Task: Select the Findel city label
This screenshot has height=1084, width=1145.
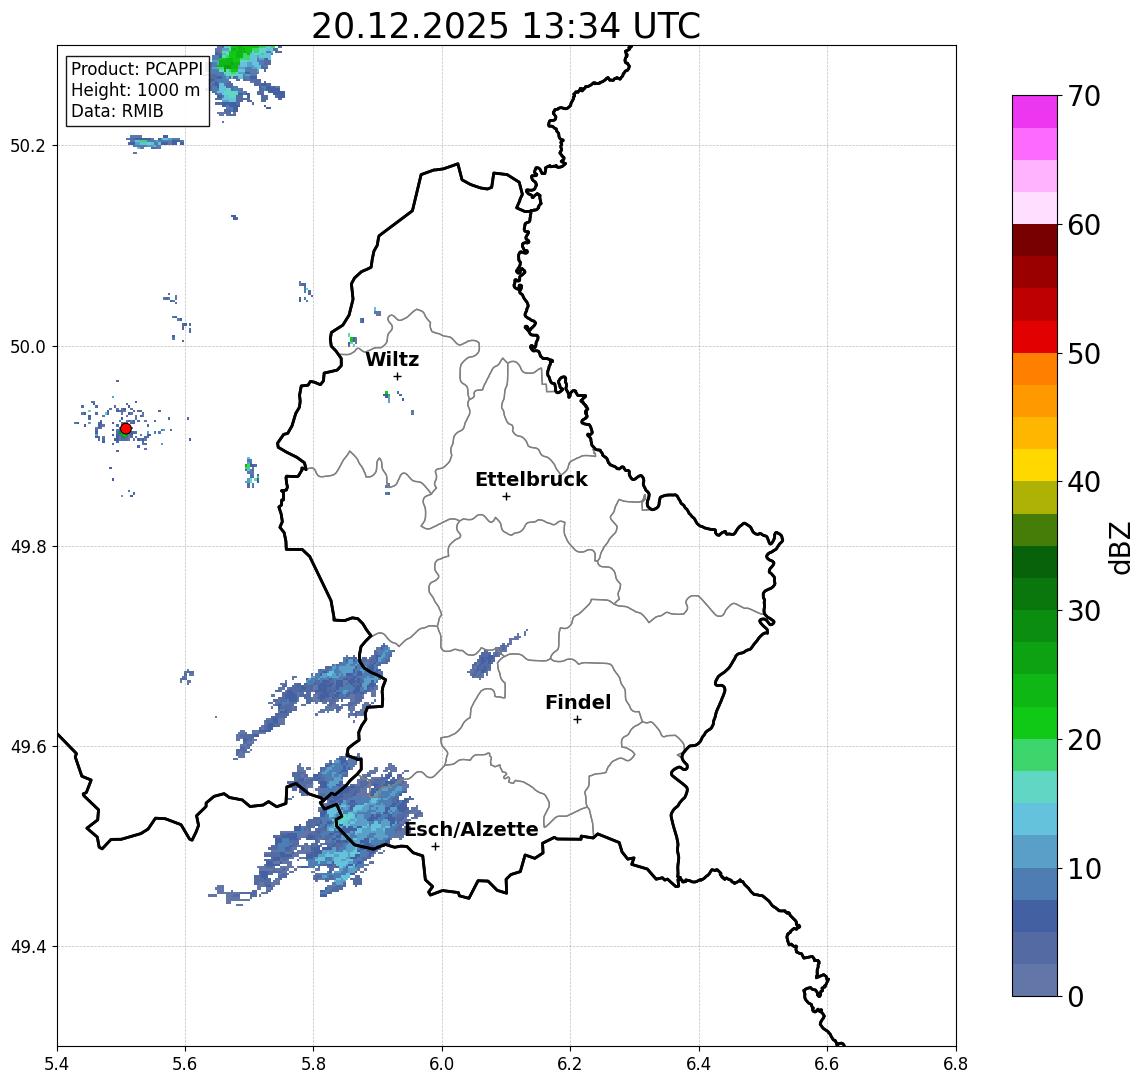Action: [578, 703]
